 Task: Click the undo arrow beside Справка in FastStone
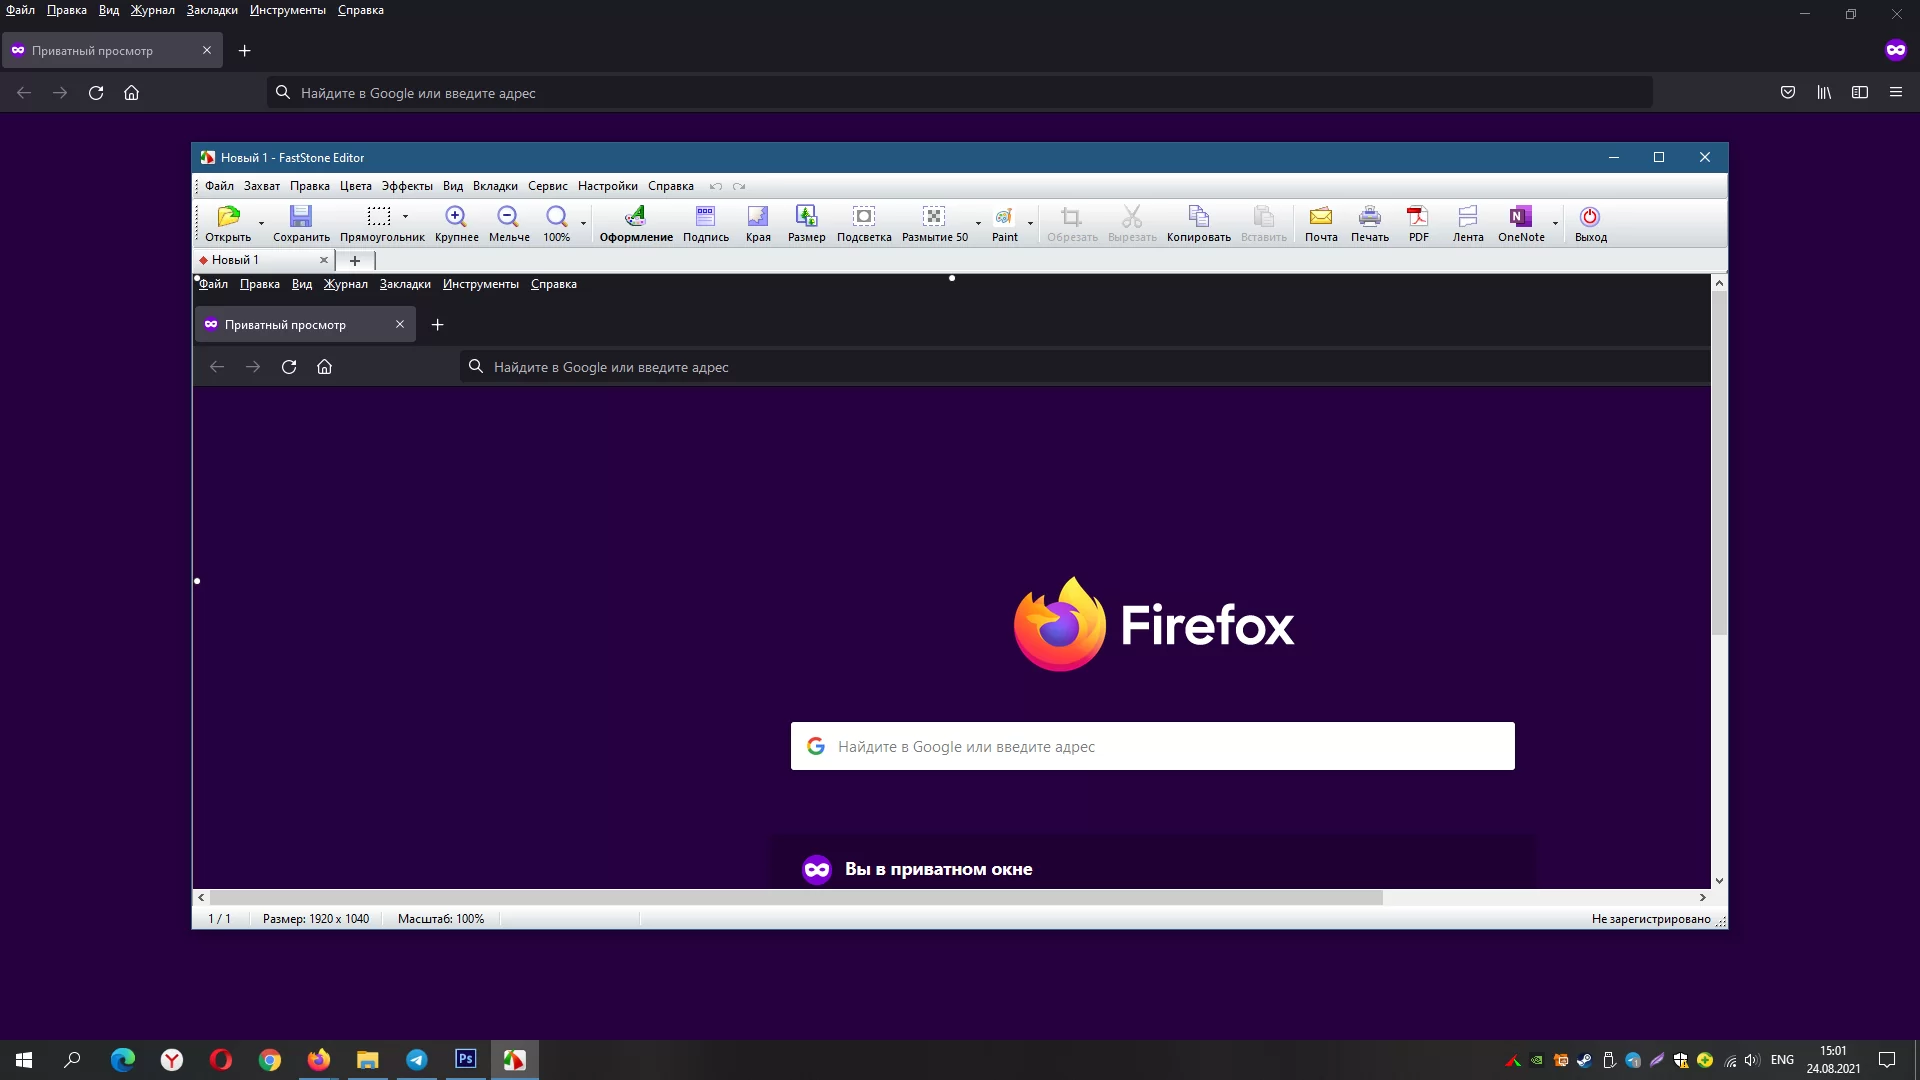(x=716, y=187)
